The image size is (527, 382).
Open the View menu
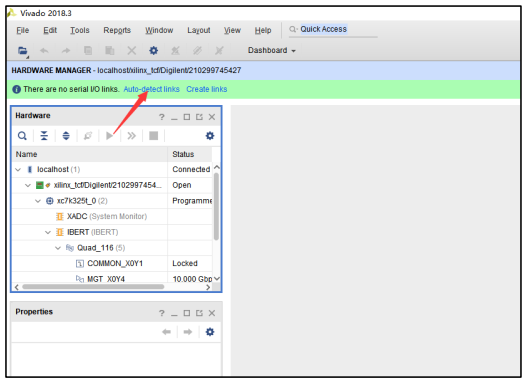pos(232,30)
